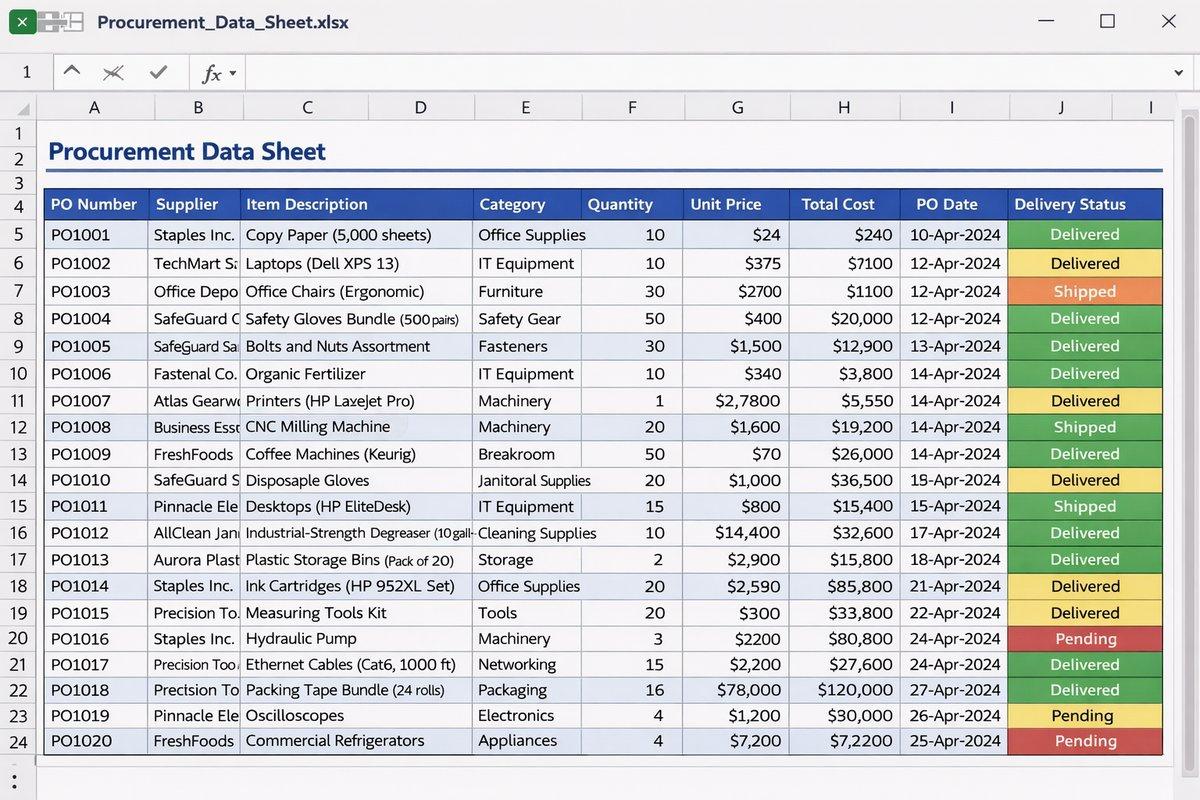Click the Procurement Data Sheet title cell
This screenshot has width=1200, height=800.
click(x=187, y=152)
